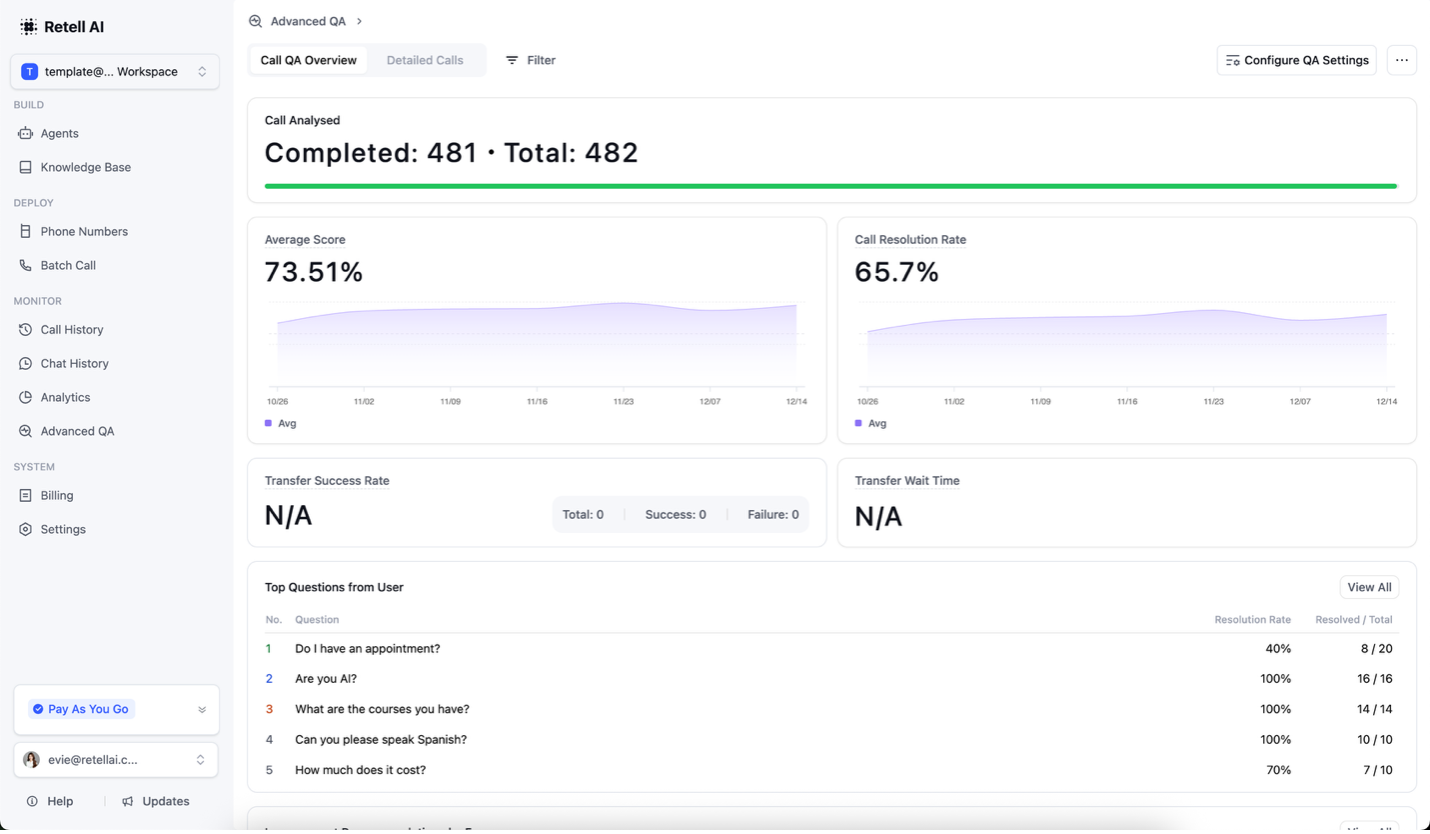Click the 70% resolution rate value
Image resolution: width=1430 pixels, height=834 pixels.
[1278, 770]
